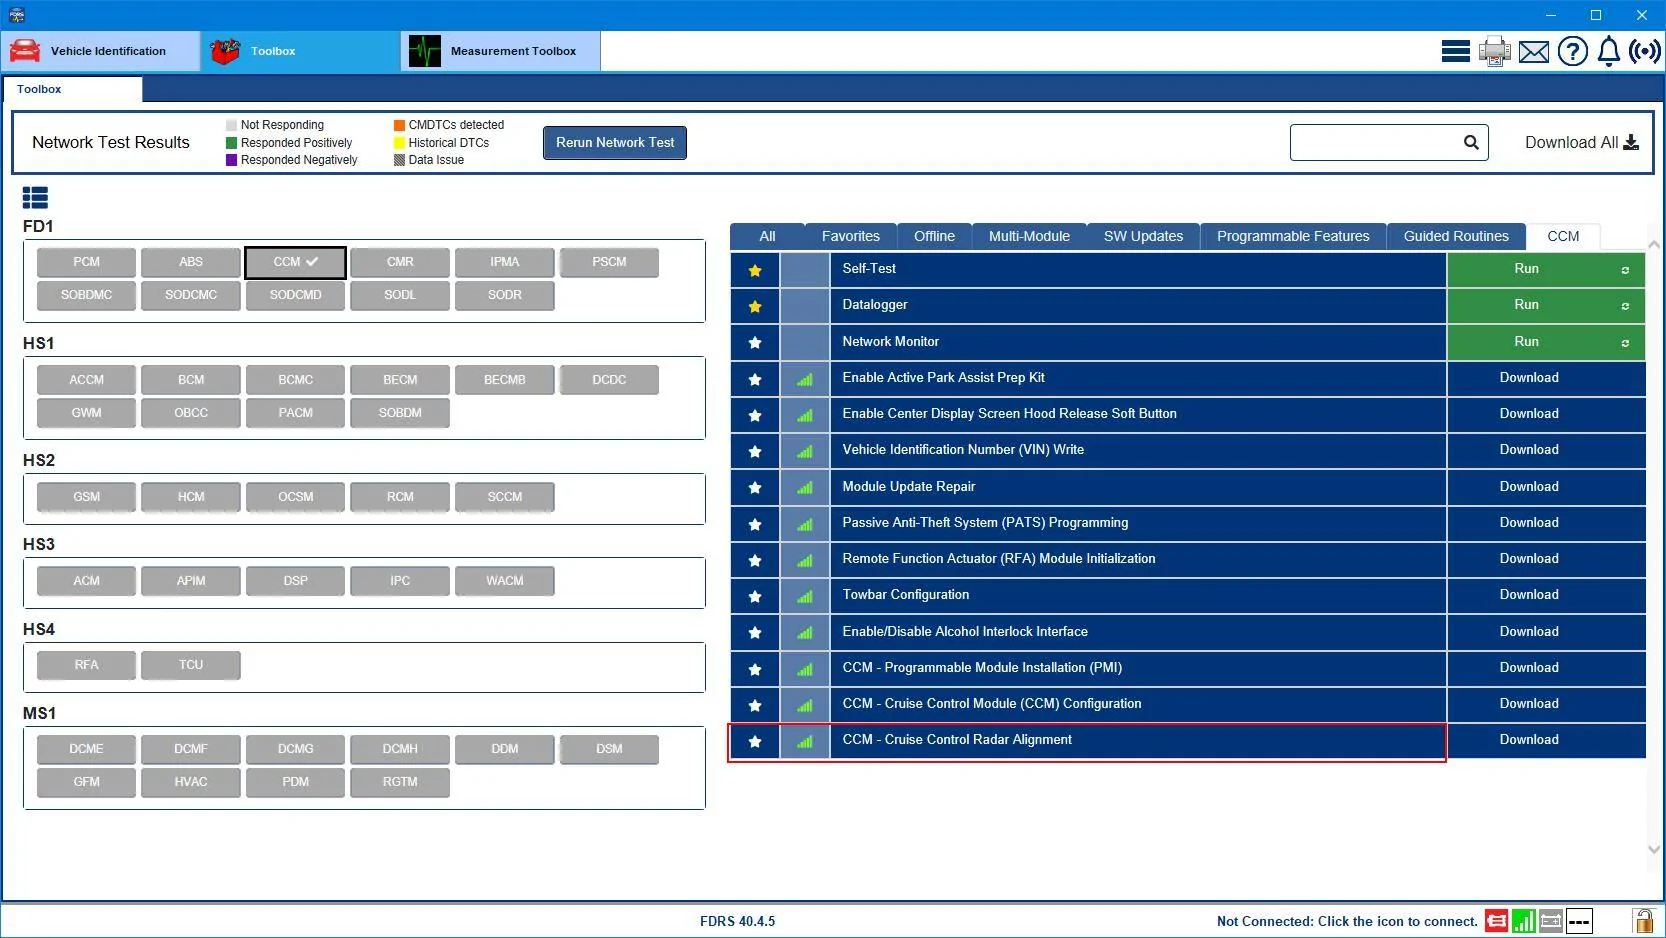The image size is (1666, 938).
Task: Open the Enable Center Display Screen Hood Release row
Action: point(1138,414)
